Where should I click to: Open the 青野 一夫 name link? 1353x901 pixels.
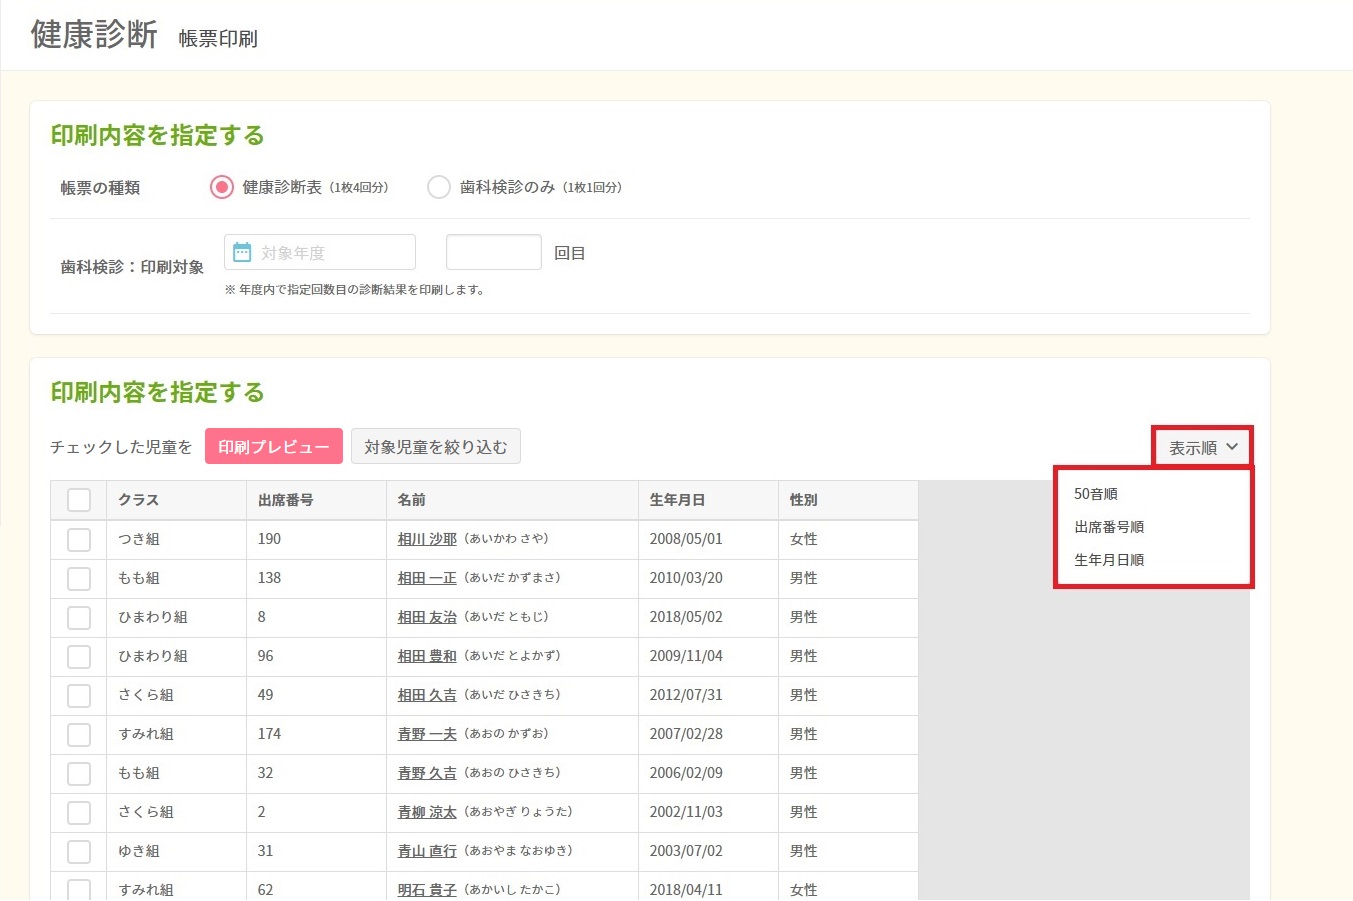click(427, 734)
